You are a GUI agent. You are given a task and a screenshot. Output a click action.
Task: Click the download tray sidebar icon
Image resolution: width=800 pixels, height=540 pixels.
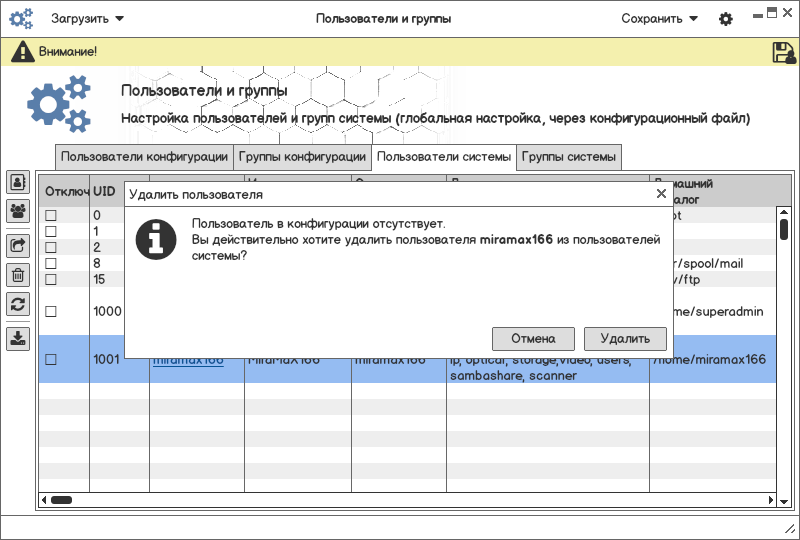pos(18,338)
